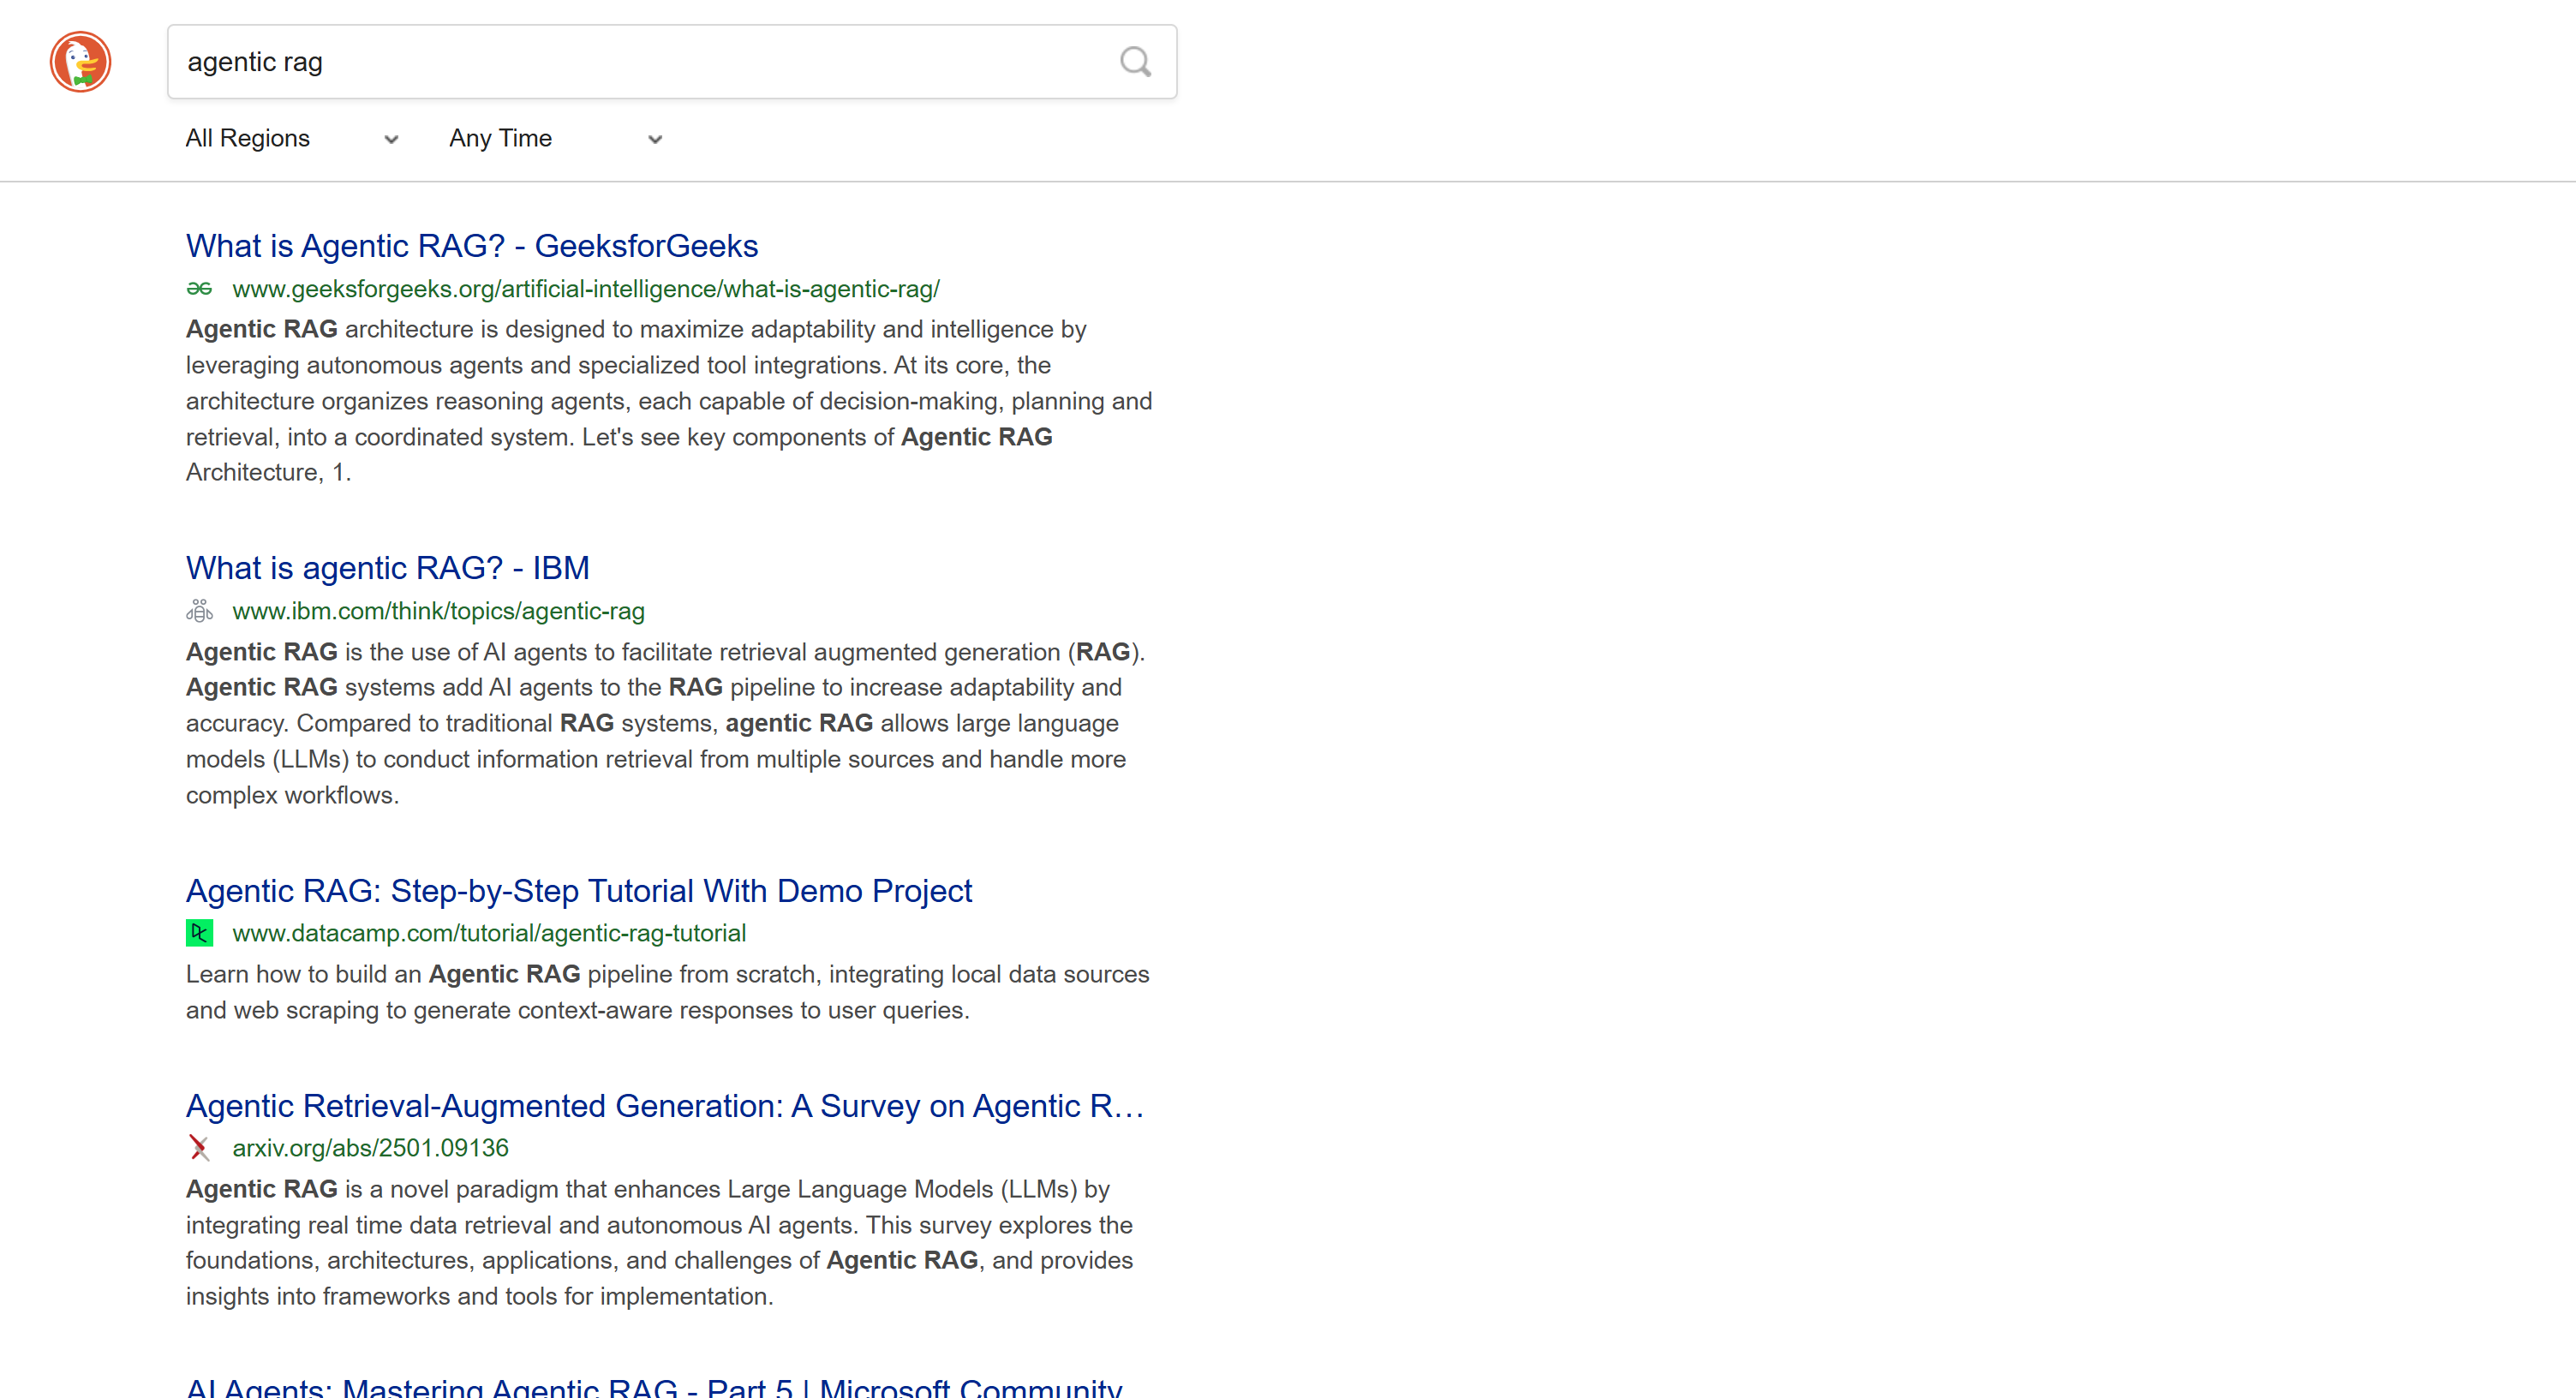Screen dimensions: 2576x1398
Task: Click the duck mascot icon to go home
Action: pos(80,61)
